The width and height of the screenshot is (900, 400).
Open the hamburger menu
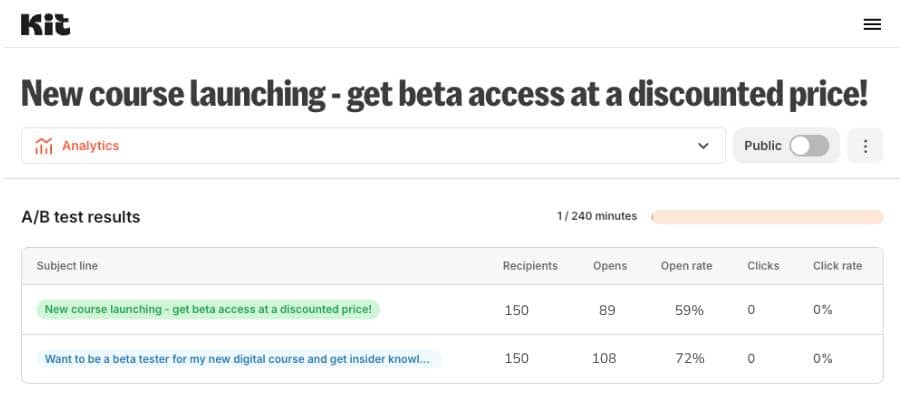(x=872, y=25)
